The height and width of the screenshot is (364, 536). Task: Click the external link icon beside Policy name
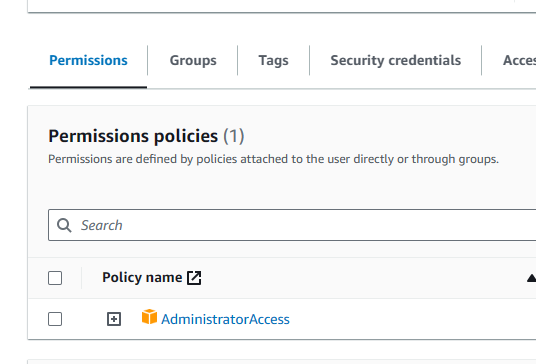coord(194,278)
